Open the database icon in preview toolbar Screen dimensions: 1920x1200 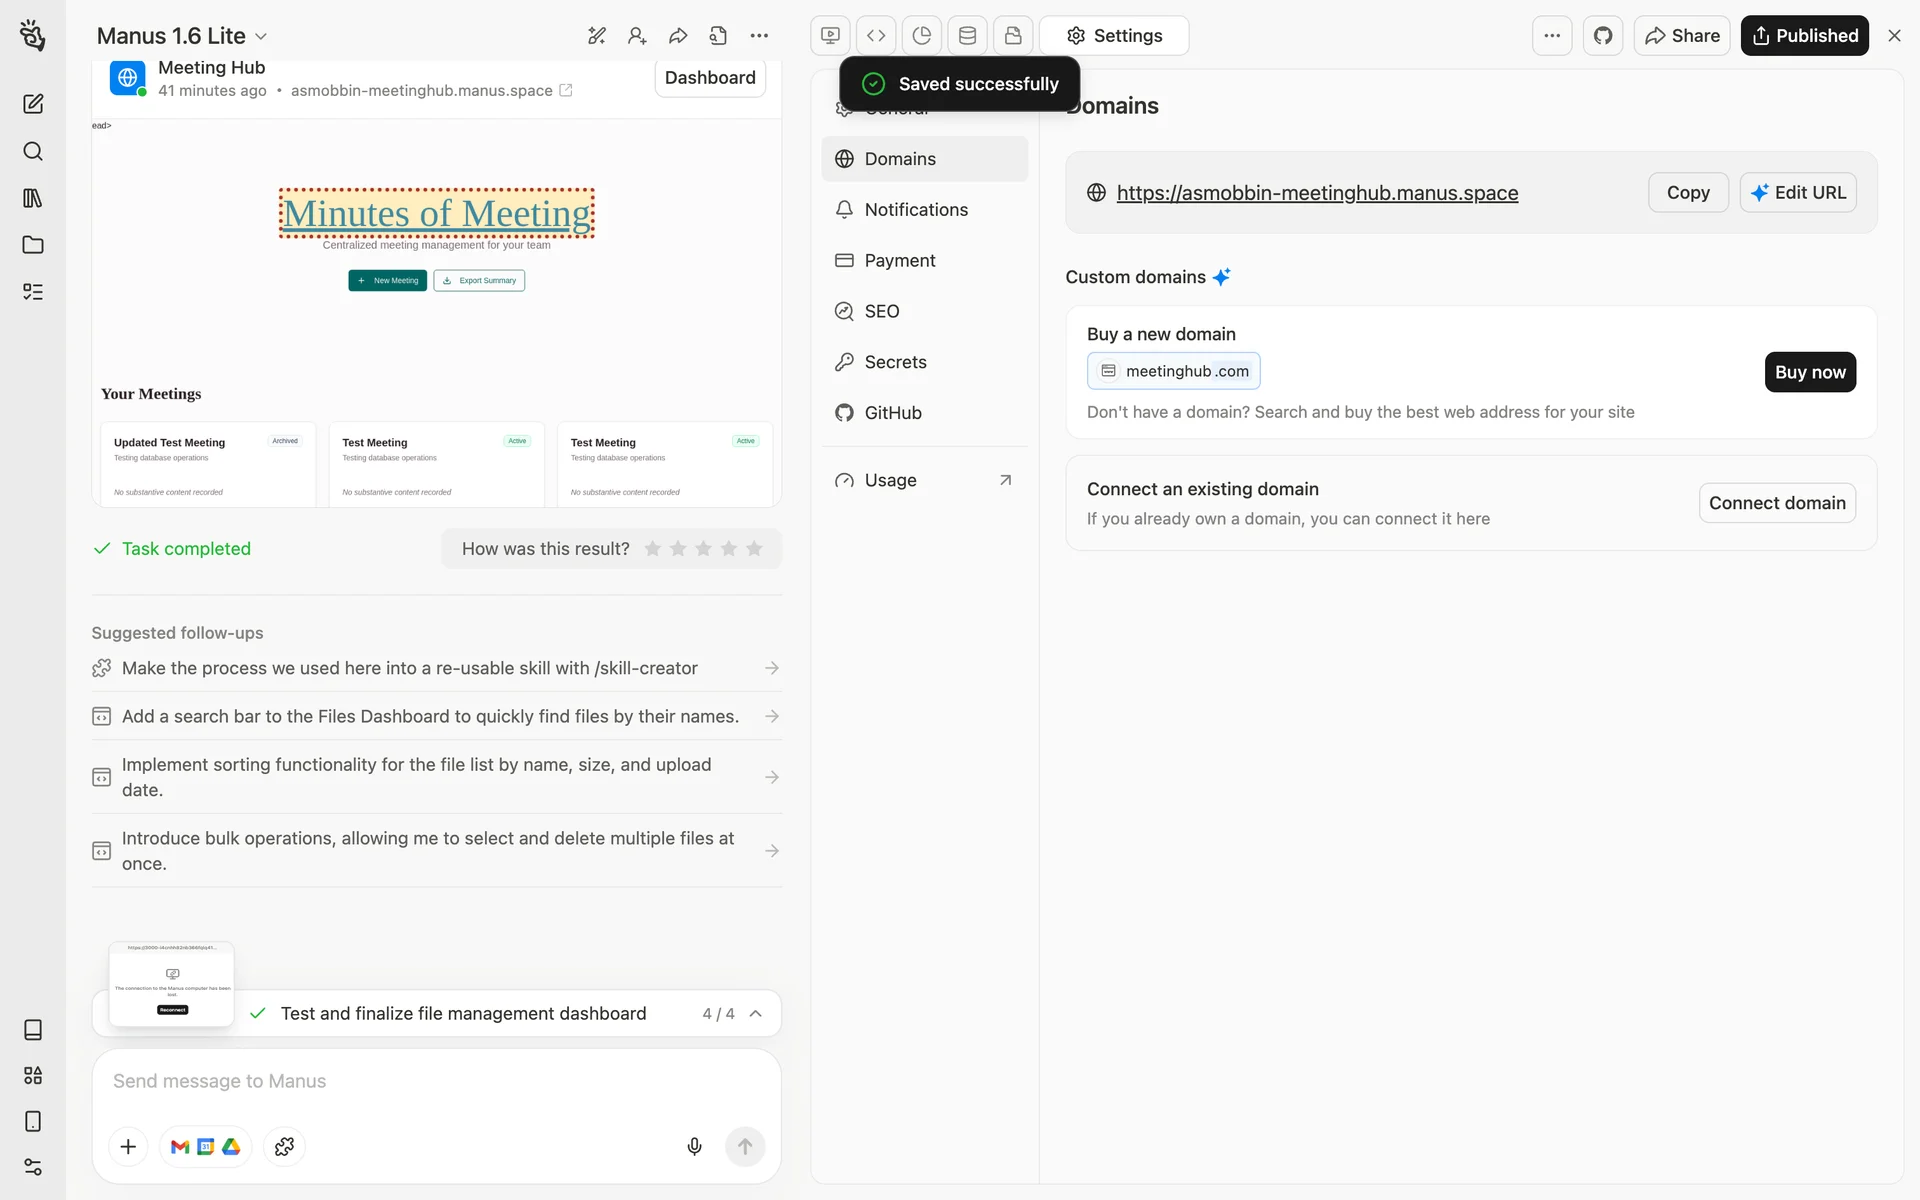tap(967, 36)
